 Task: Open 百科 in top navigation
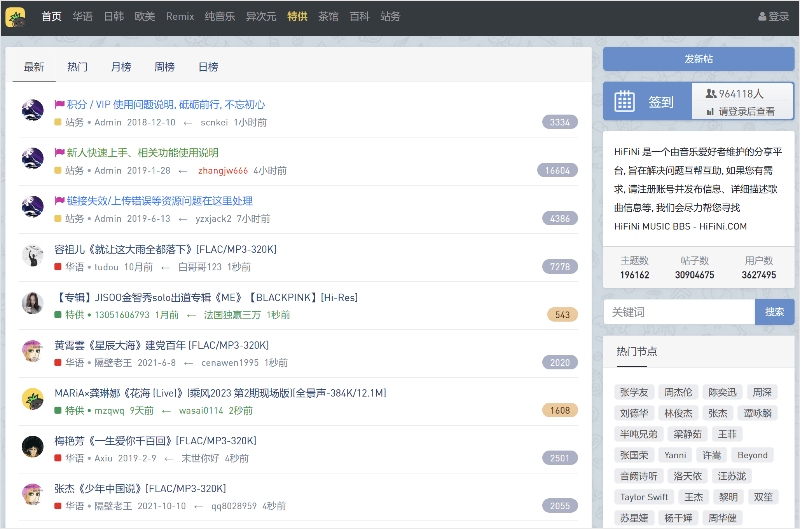[360, 17]
